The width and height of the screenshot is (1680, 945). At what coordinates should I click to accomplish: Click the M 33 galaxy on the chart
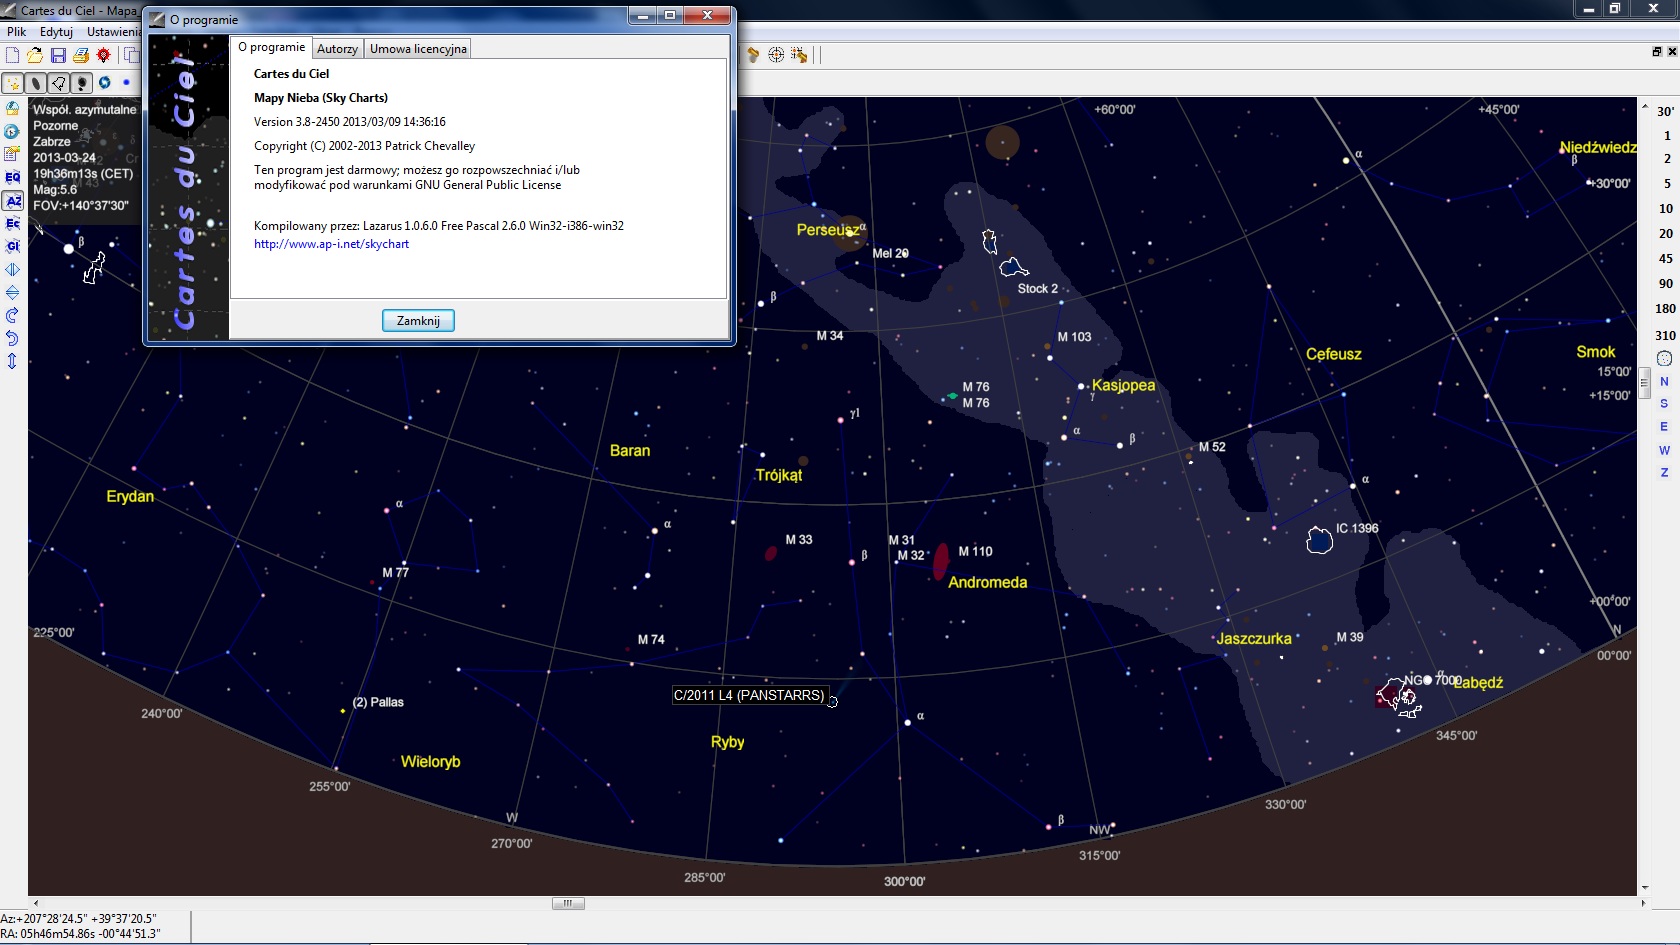771,553
